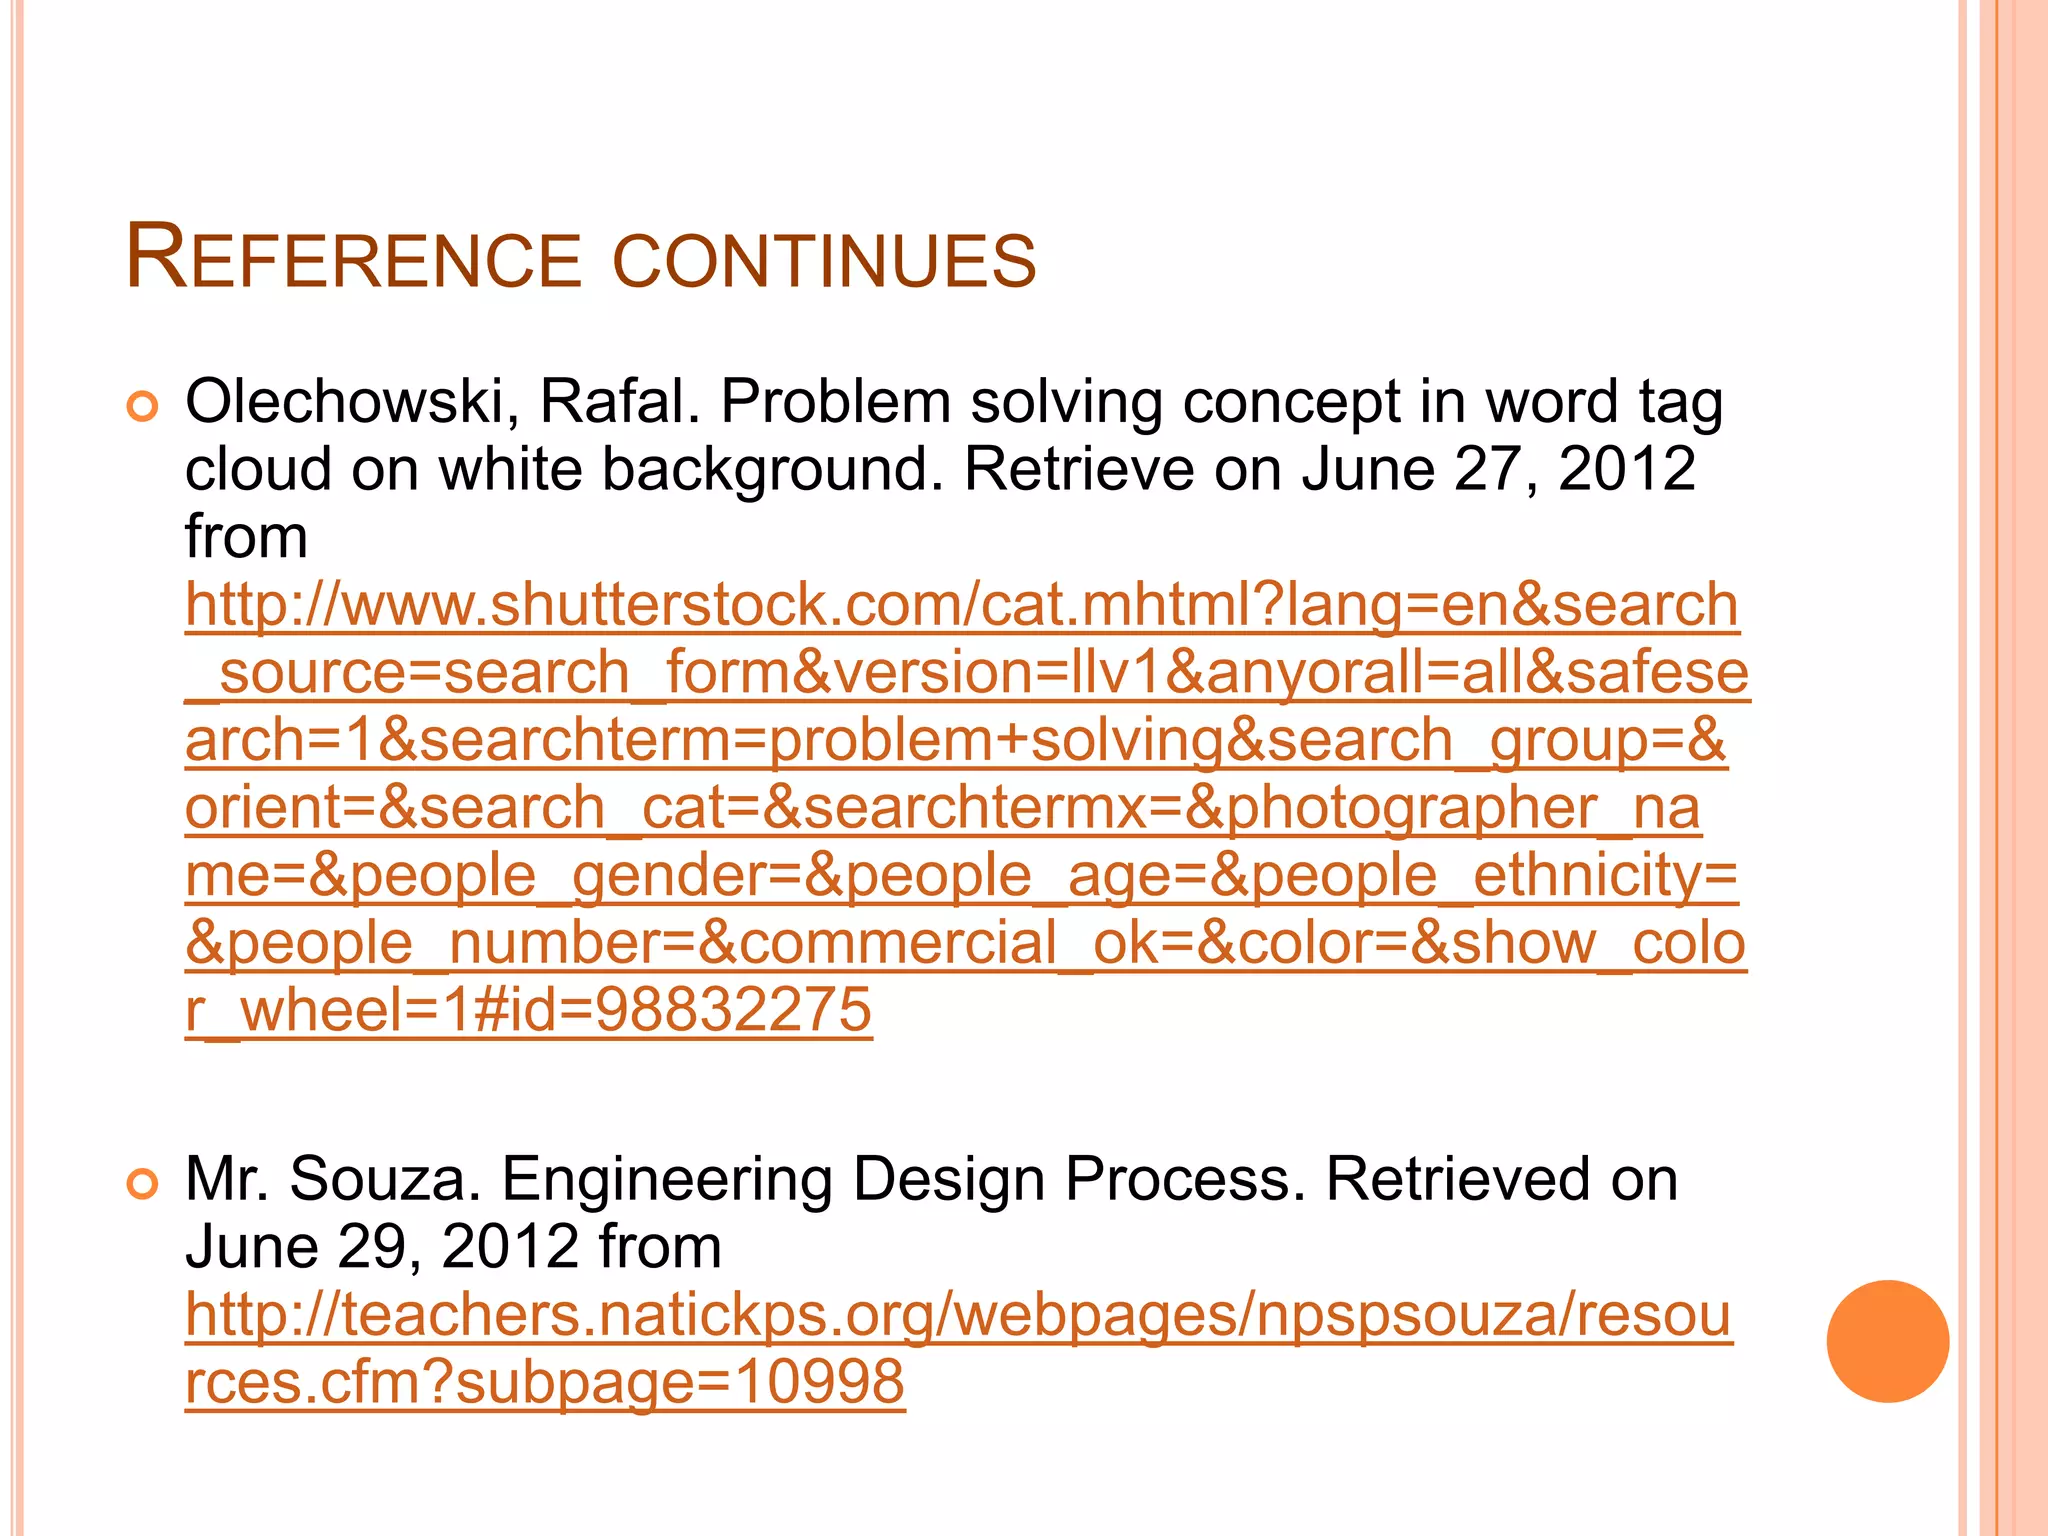Image resolution: width=2048 pixels, height=1536 pixels.
Task: Click the Reference Continues slide title
Action: point(581,259)
